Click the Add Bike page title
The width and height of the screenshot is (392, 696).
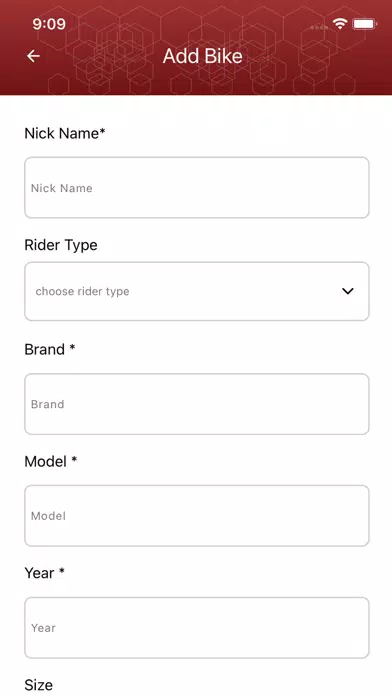click(202, 56)
